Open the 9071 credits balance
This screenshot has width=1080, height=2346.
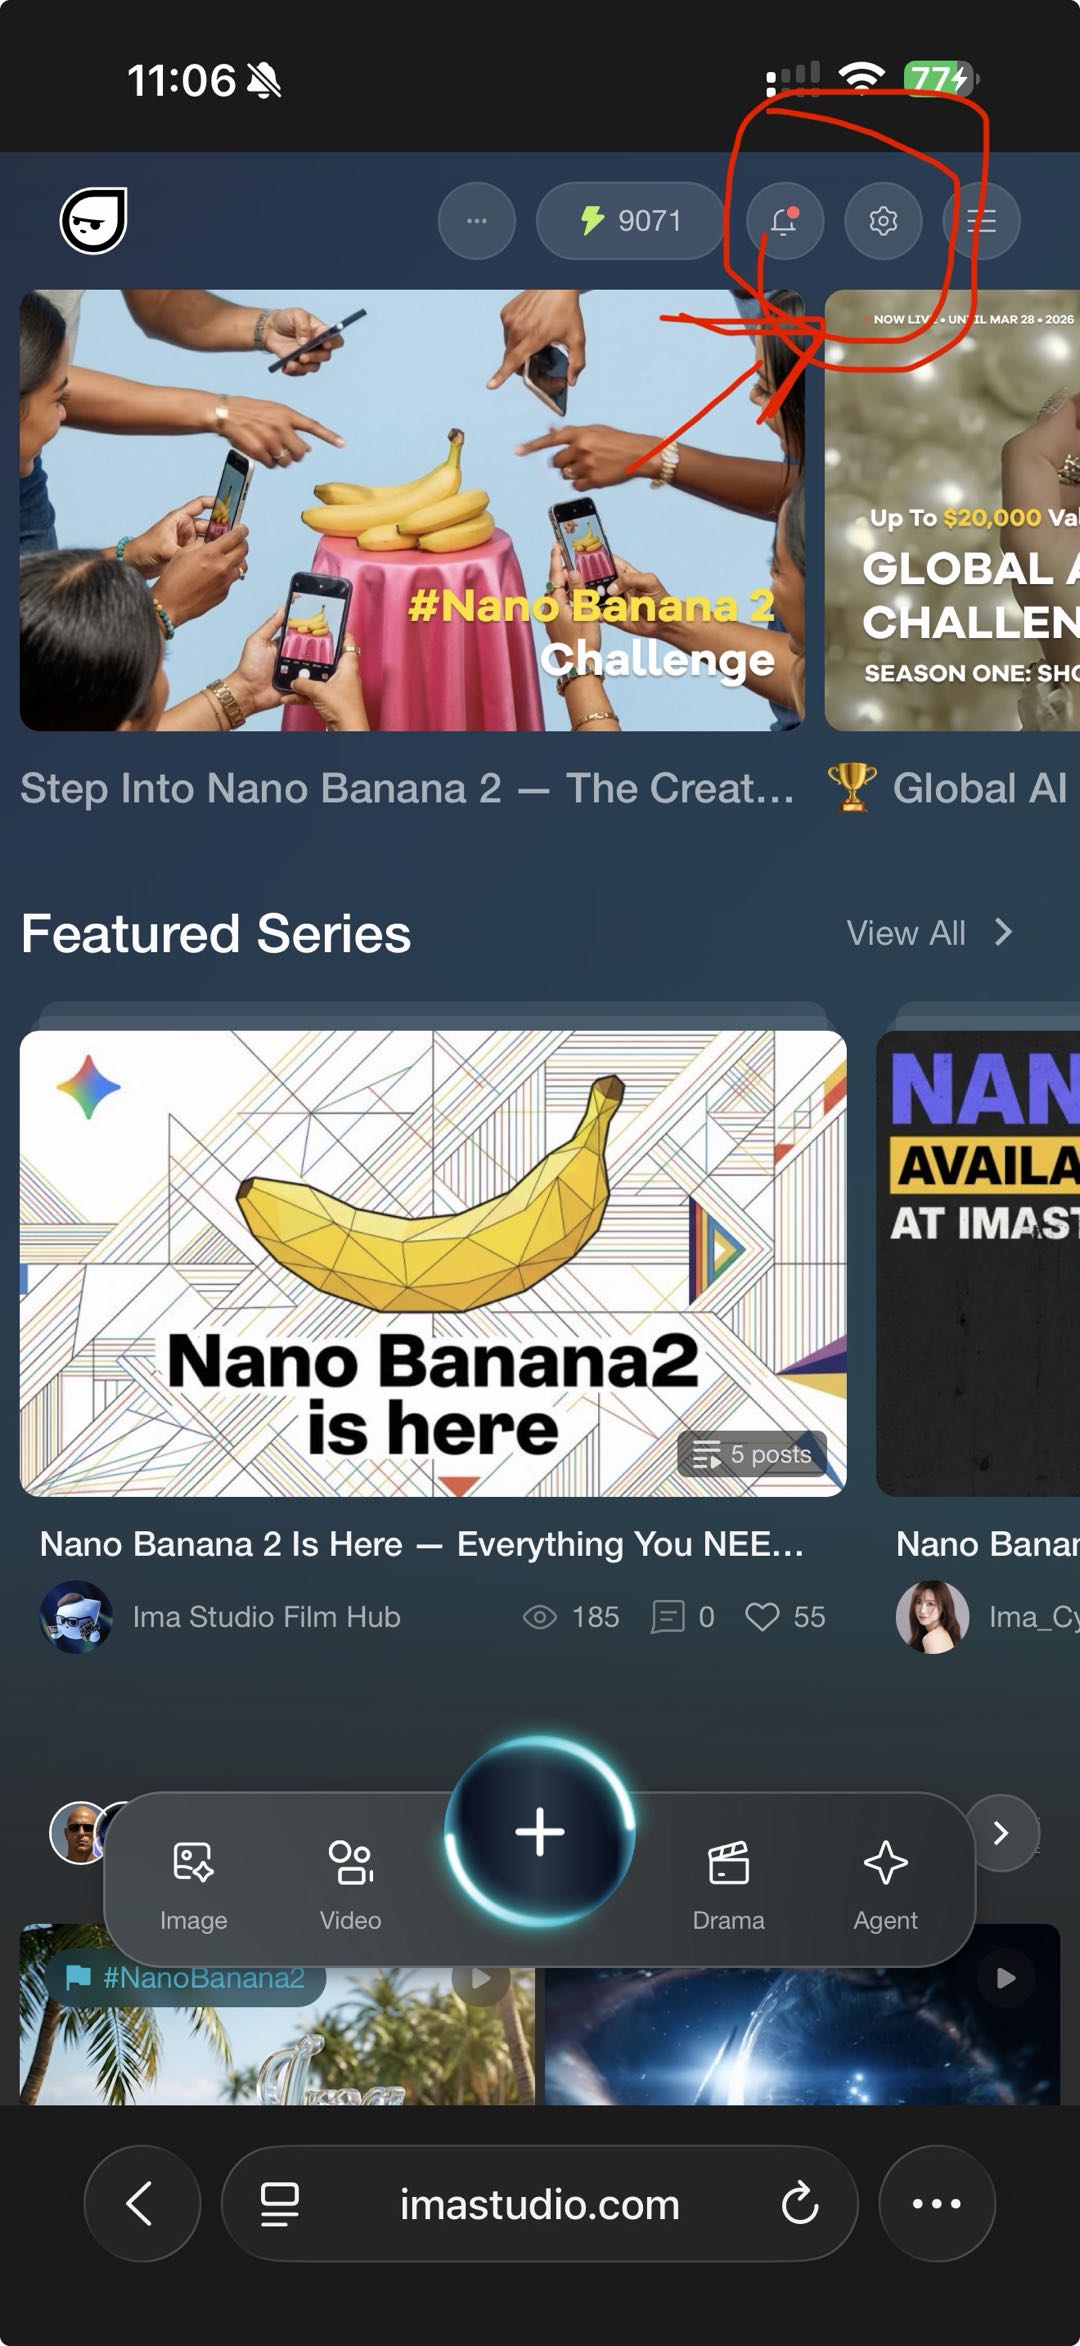630,220
